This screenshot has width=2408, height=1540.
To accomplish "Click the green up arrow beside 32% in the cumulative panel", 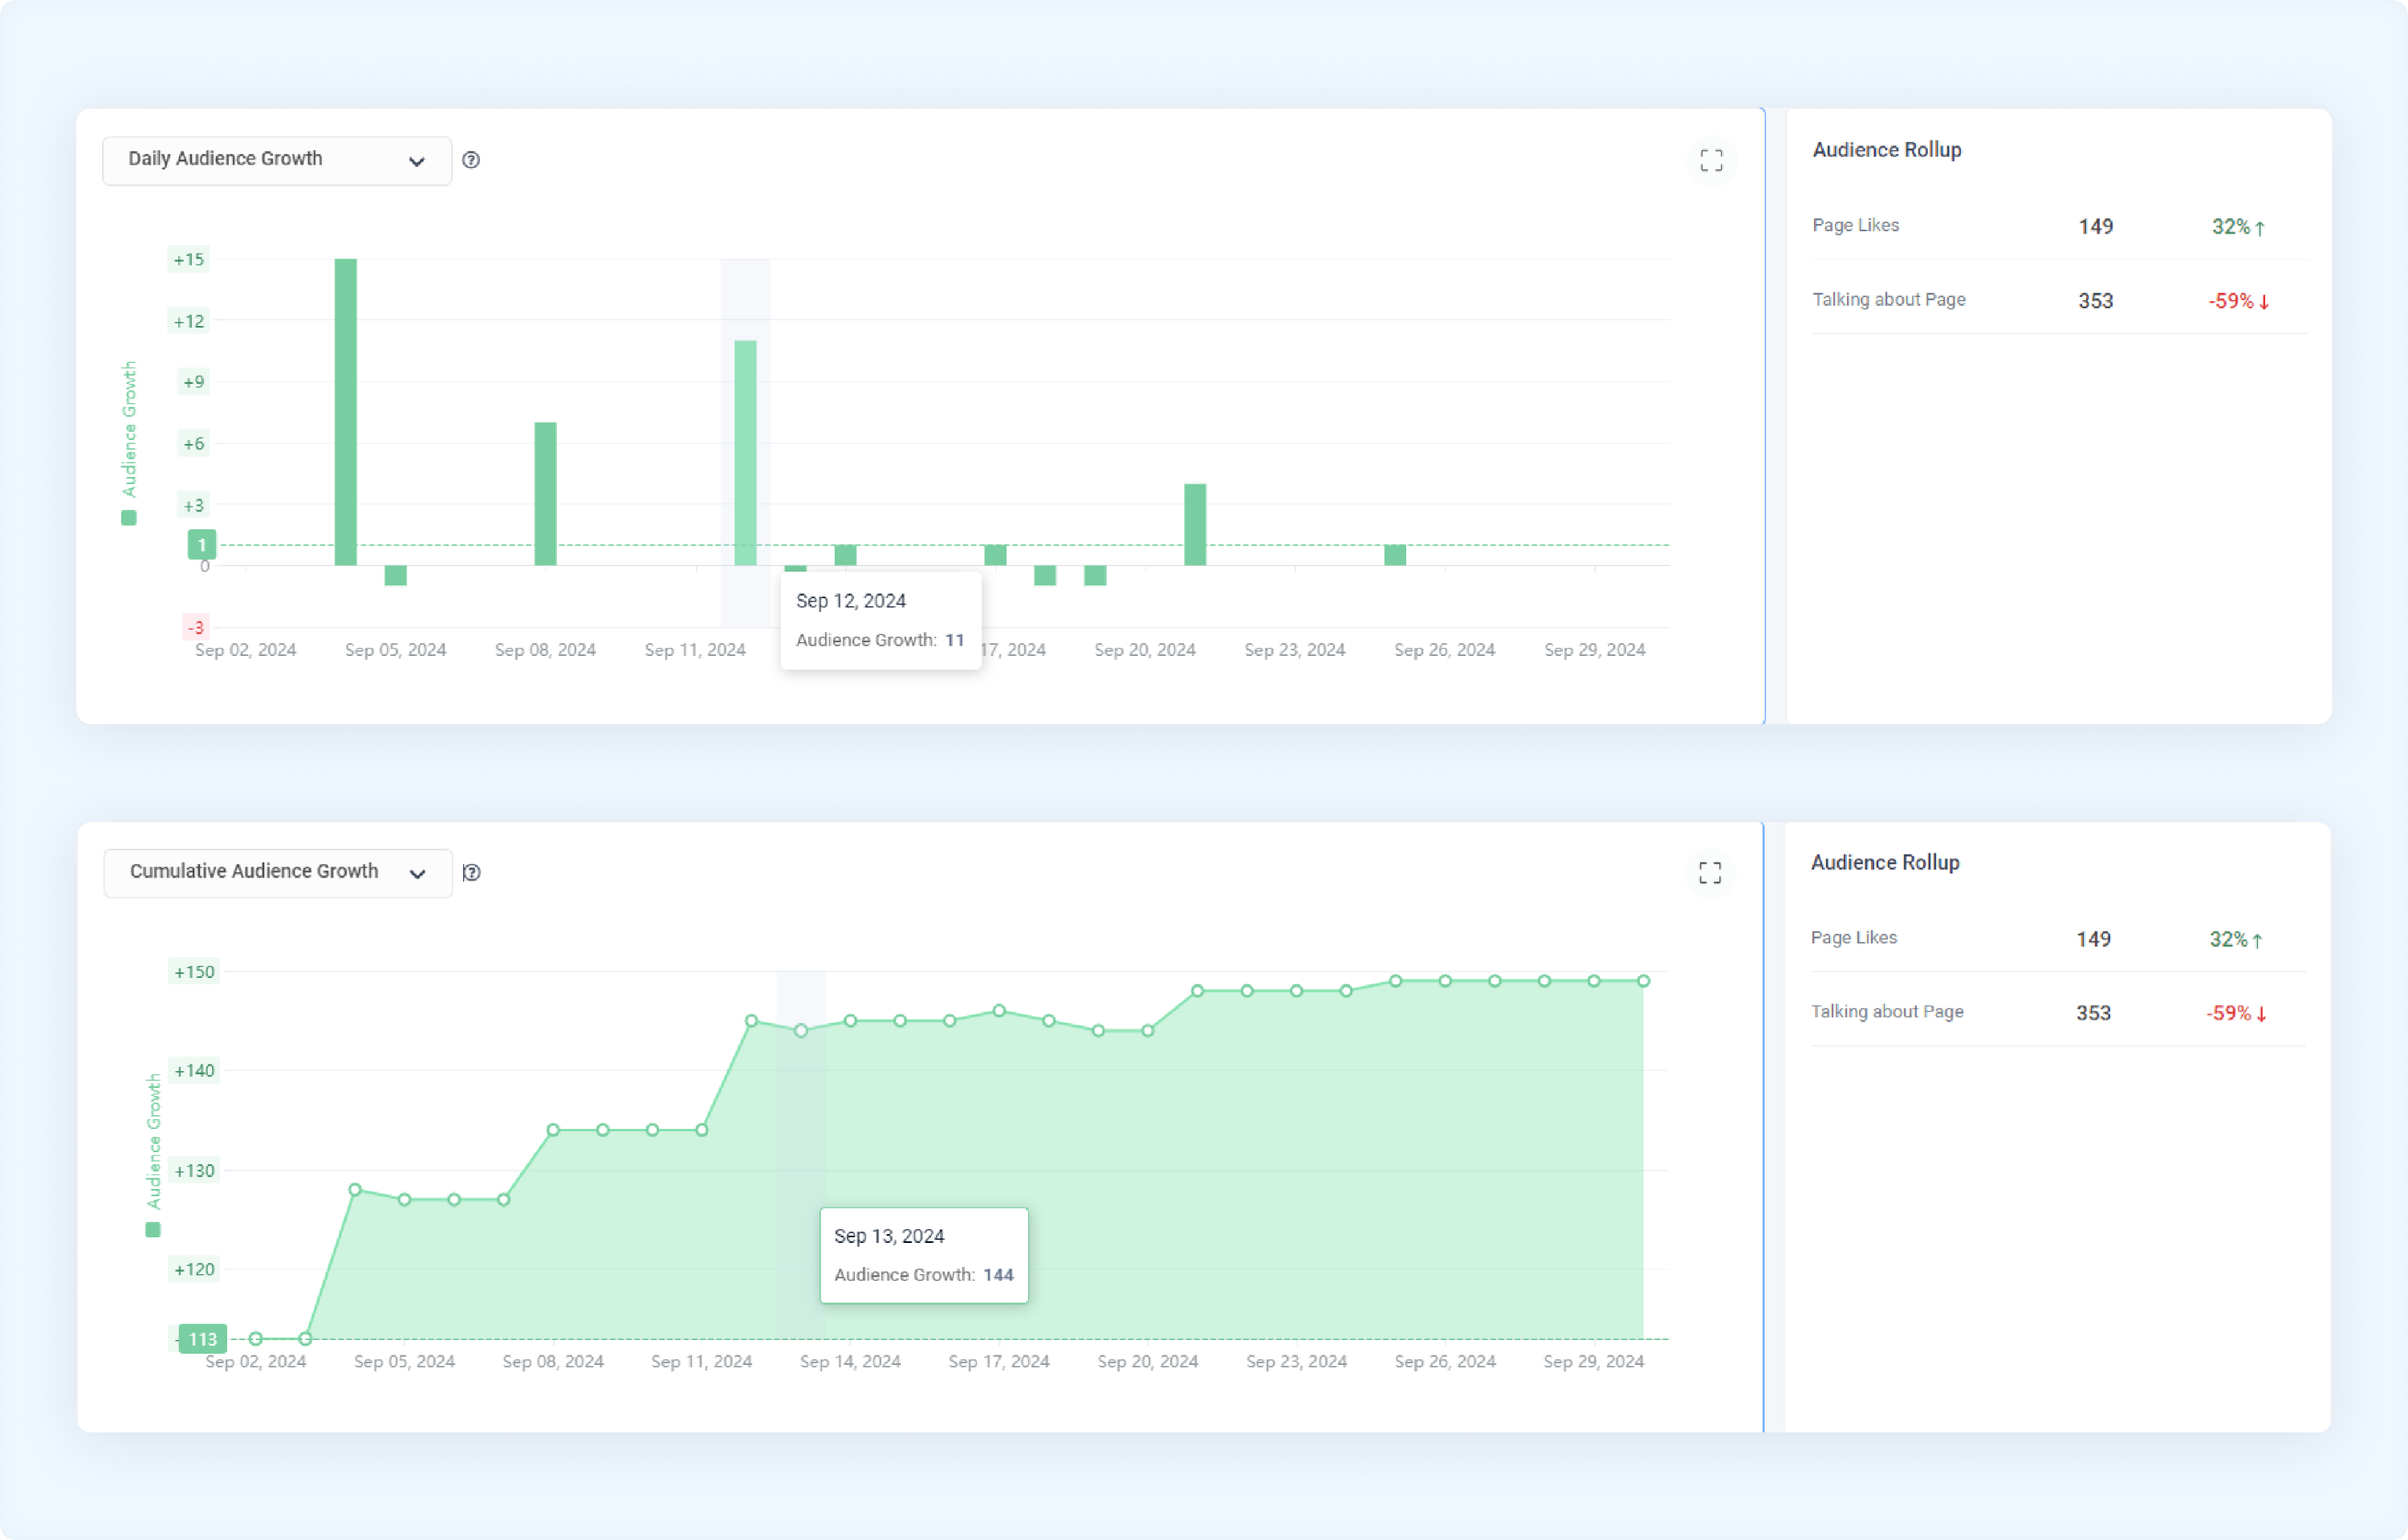I will pyautogui.click(x=2258, y=940).
